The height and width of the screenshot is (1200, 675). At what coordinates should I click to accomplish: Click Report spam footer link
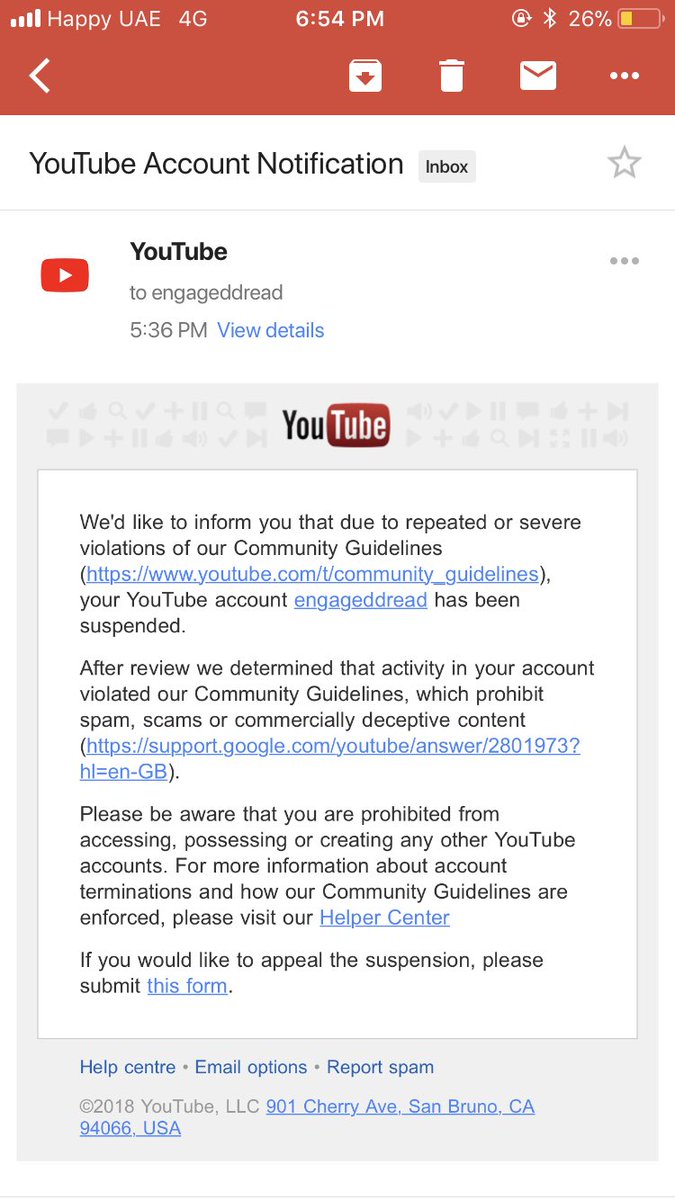tap(380, 1067)
